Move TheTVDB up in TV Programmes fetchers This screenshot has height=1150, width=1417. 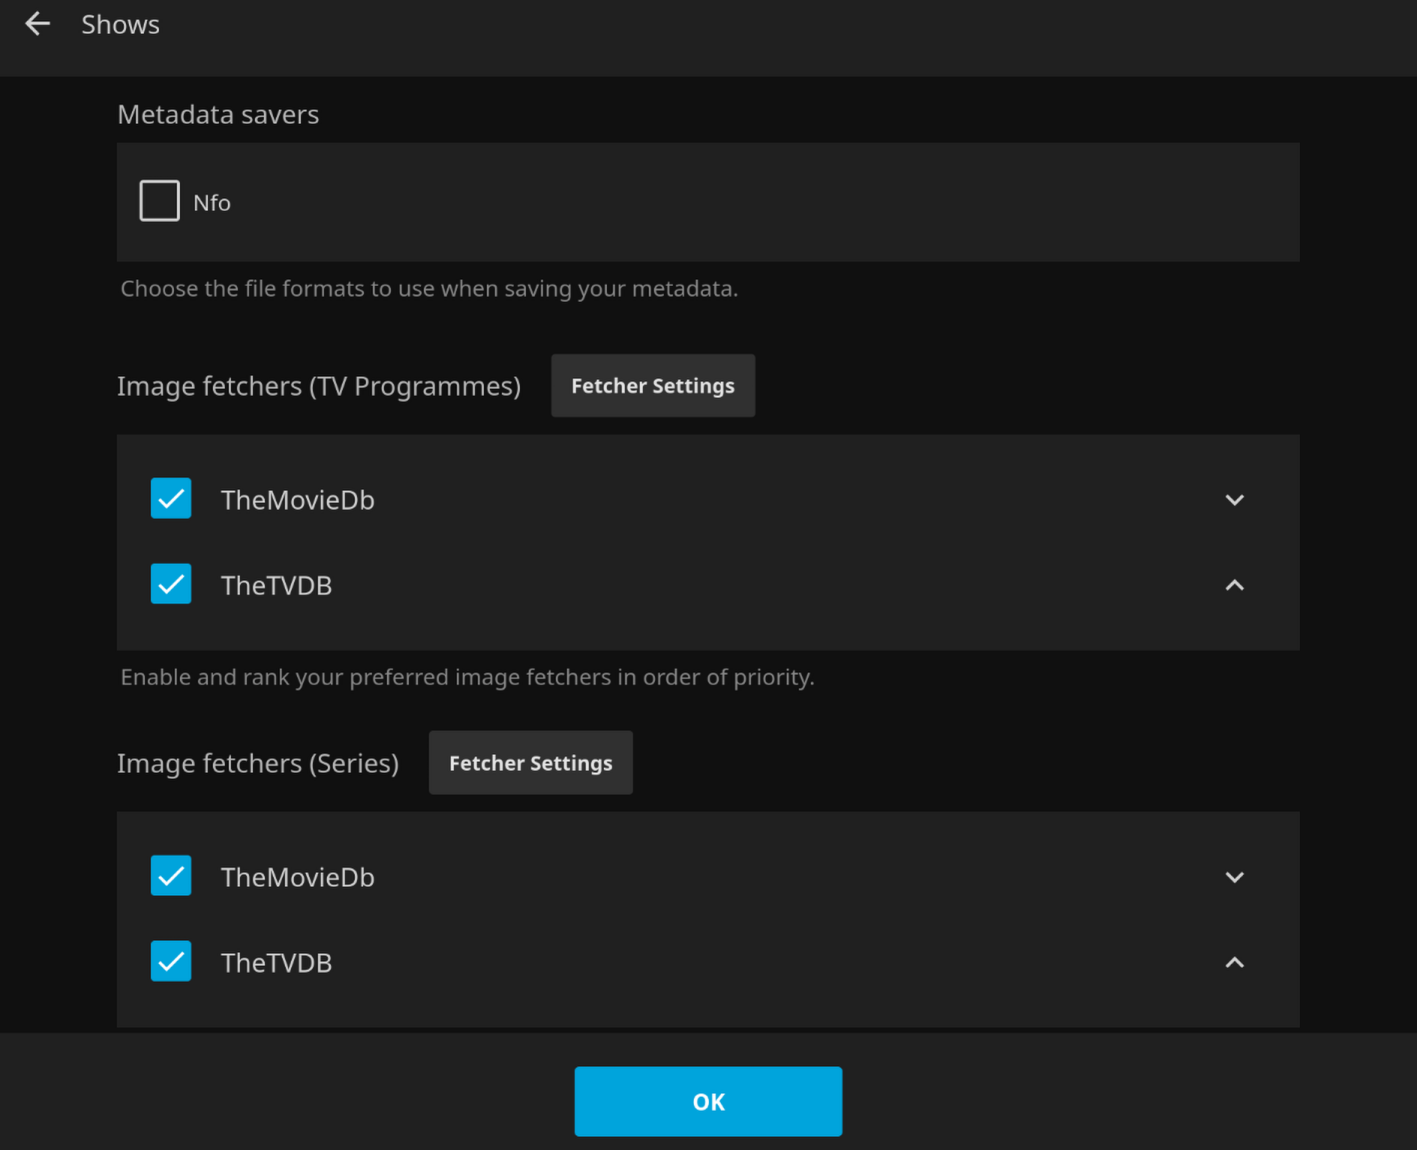click(x=1234, y=585)
